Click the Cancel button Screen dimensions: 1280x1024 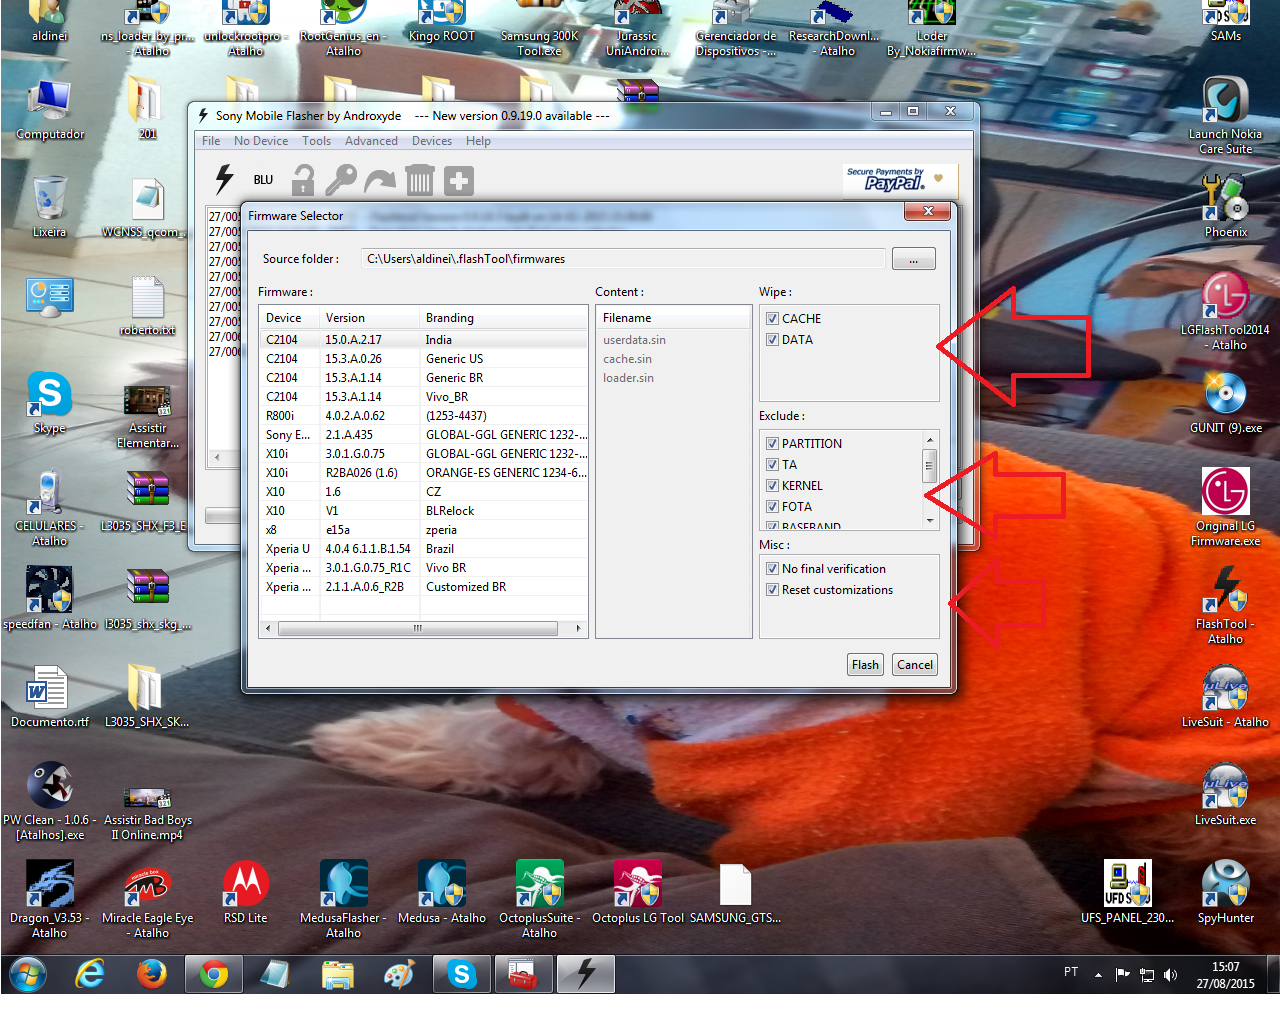(915, 665)
